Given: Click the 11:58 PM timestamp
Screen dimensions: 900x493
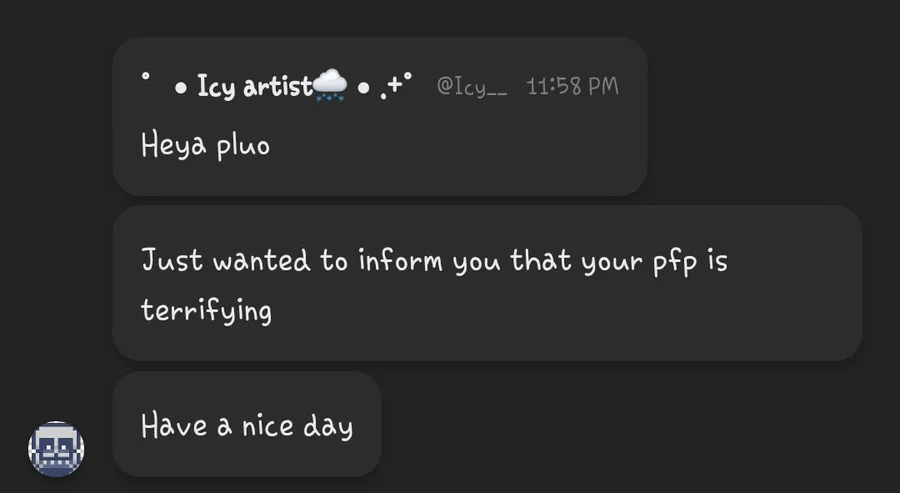Looking at the screenshot, I should point(572,86).
